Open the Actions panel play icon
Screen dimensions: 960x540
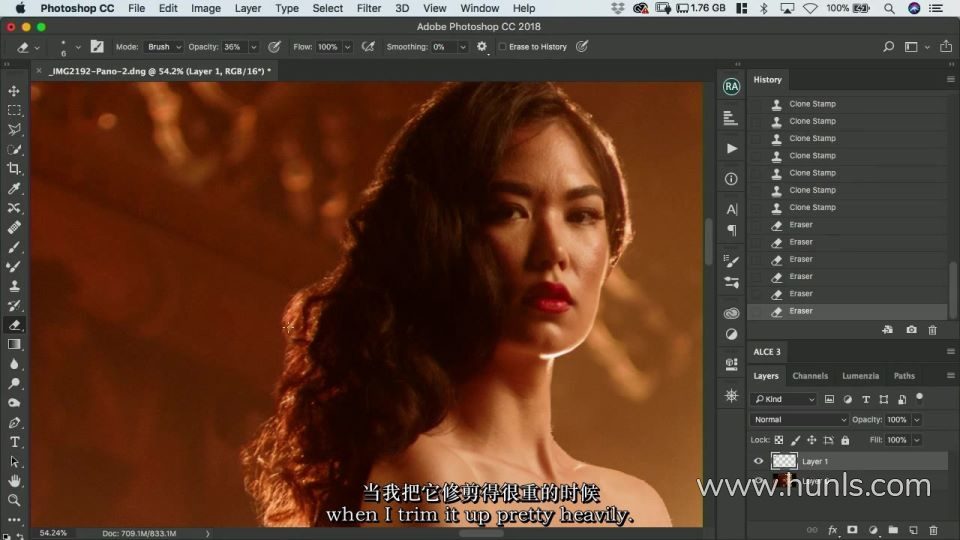pyautogui.click(x=731, y=148)
